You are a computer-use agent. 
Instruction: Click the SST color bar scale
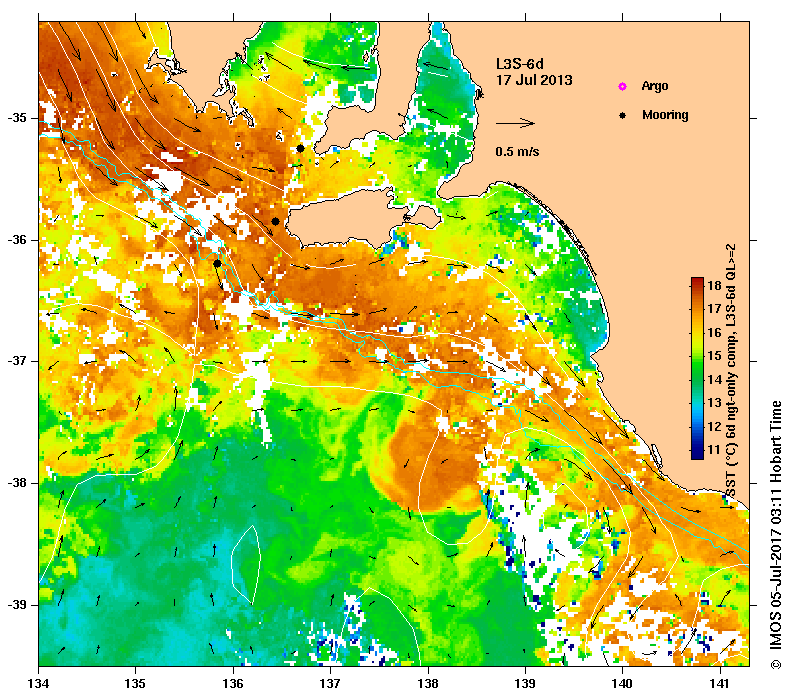click(x=697, y=368)
